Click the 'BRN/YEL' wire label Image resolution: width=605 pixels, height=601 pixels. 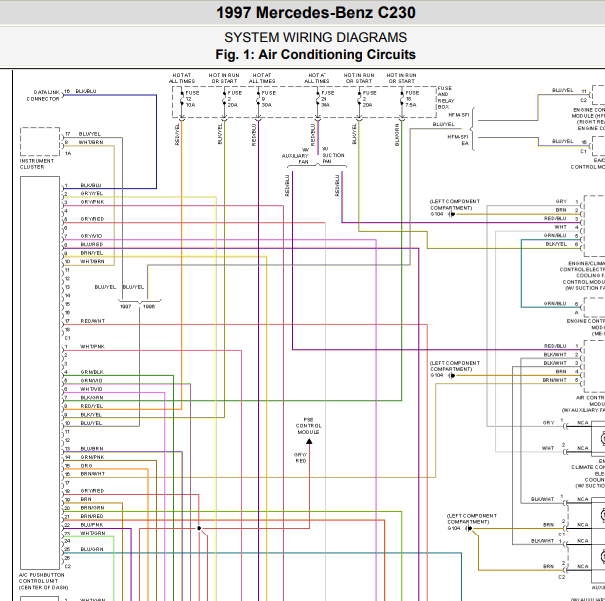92,253
